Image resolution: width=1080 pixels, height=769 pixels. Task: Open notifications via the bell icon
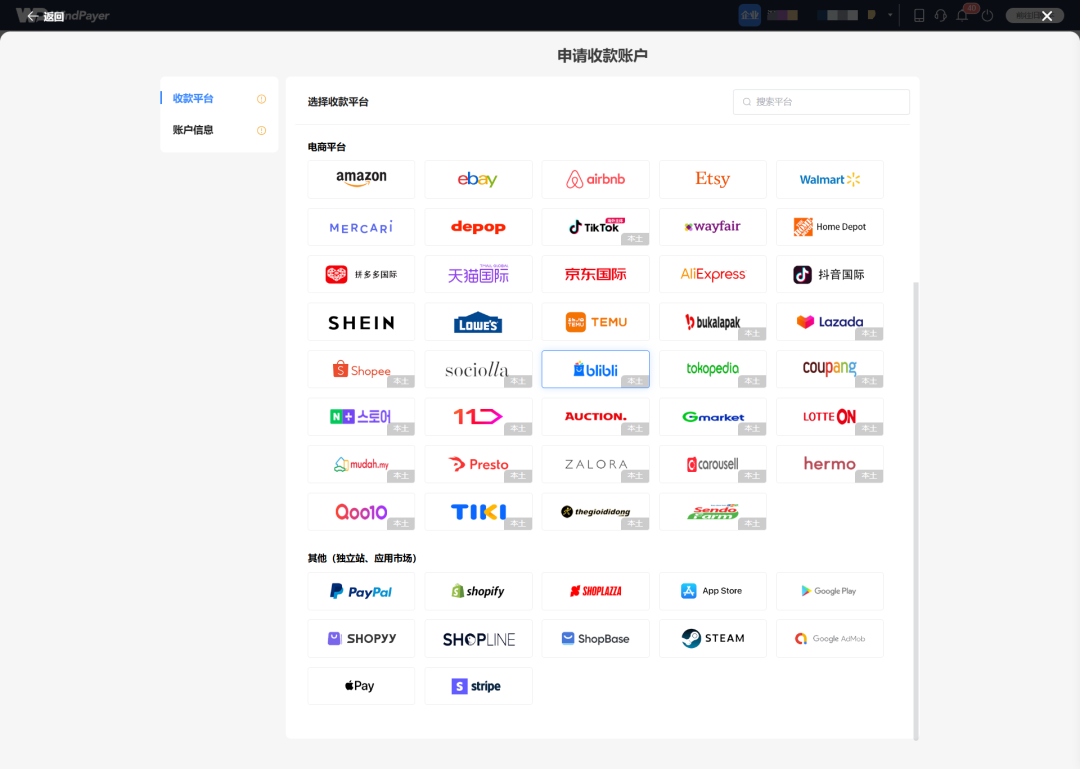[962, 15]
